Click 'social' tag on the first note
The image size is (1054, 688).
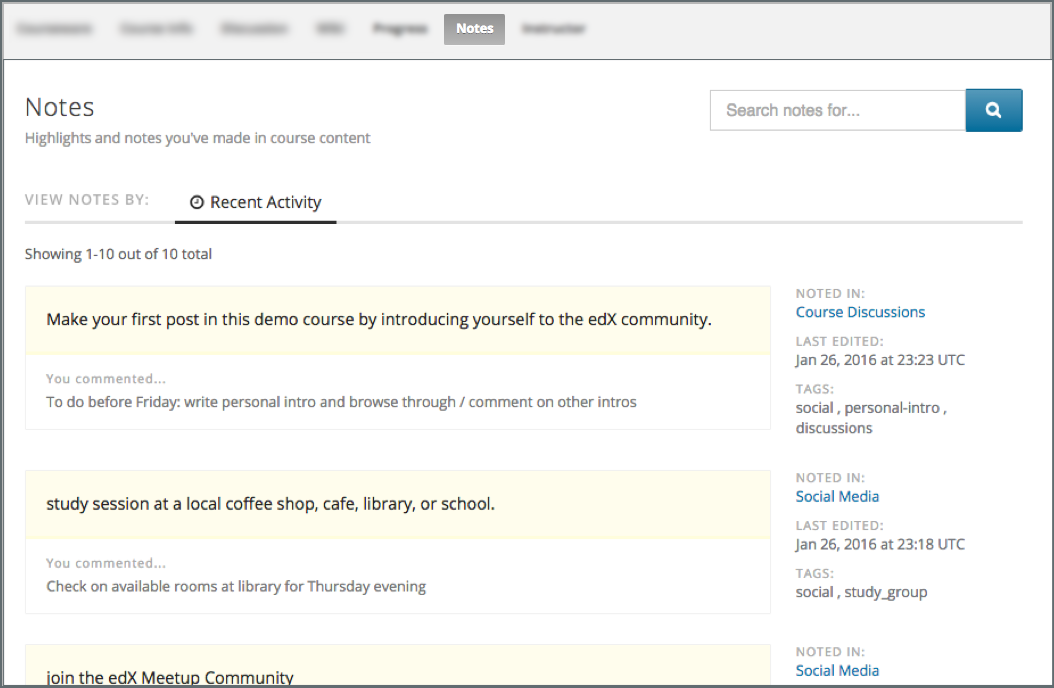[x=814, y=408]
